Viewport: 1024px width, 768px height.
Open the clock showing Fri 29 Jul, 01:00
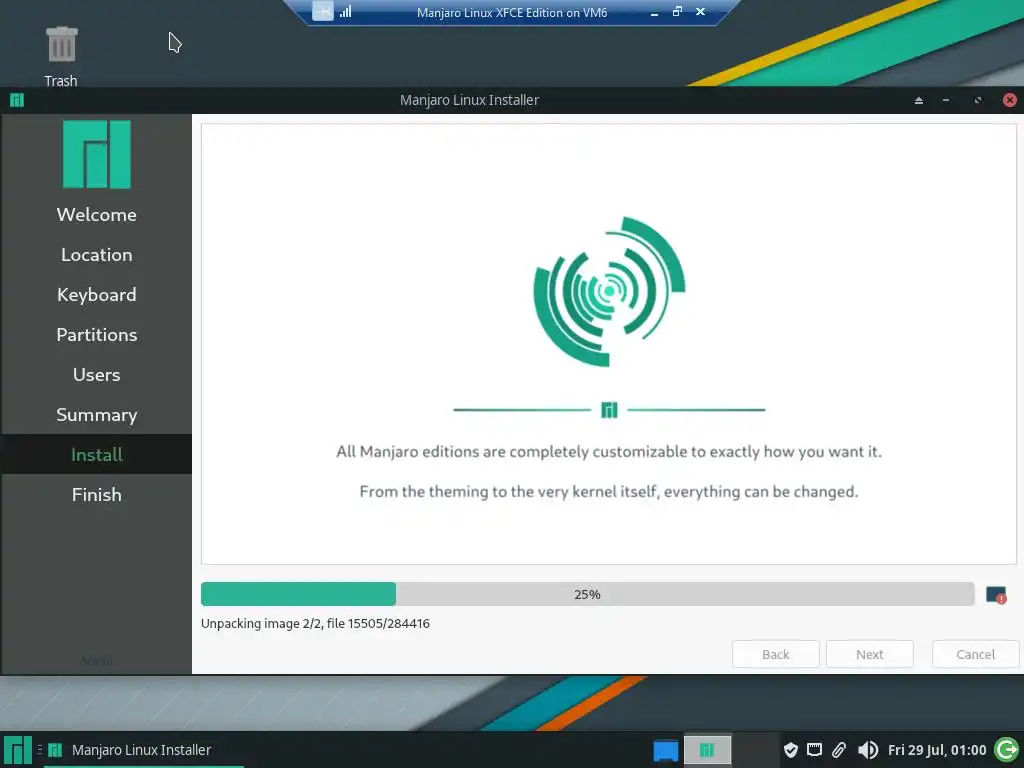(x=937, y=750)
